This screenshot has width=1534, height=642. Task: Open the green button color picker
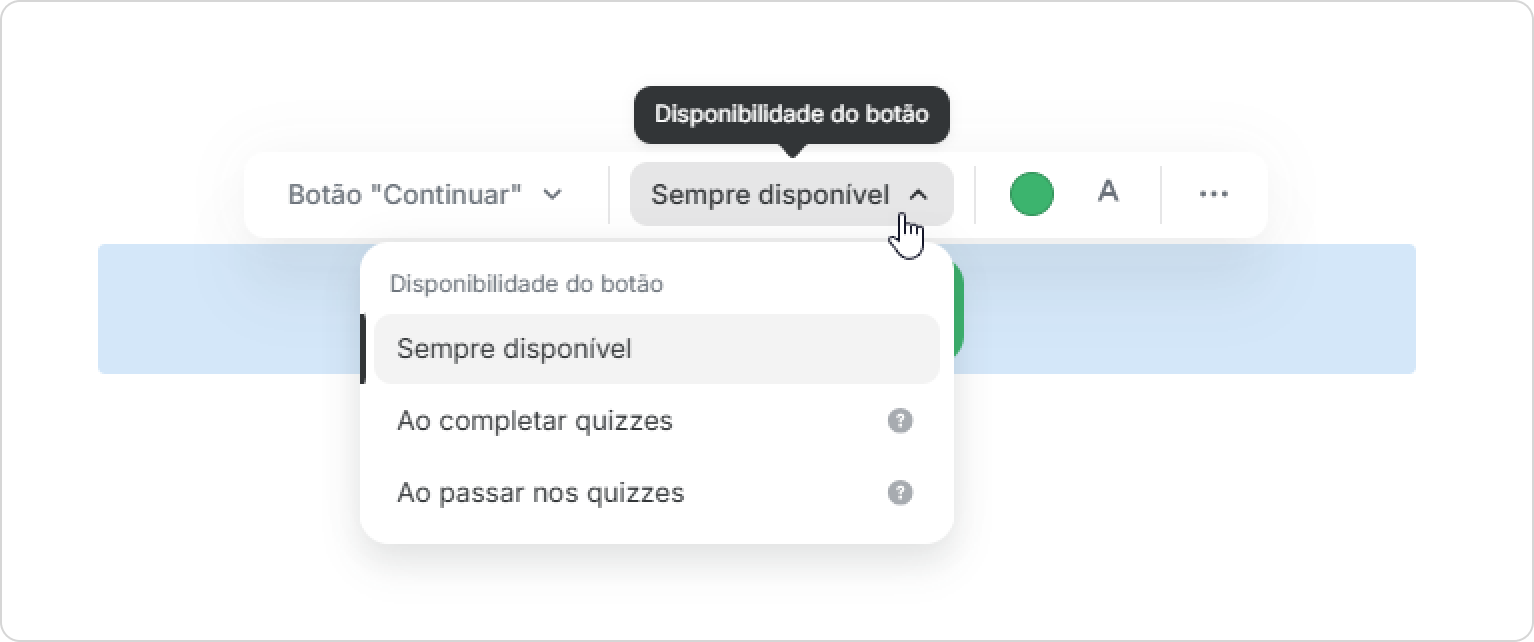(1031, 194)
